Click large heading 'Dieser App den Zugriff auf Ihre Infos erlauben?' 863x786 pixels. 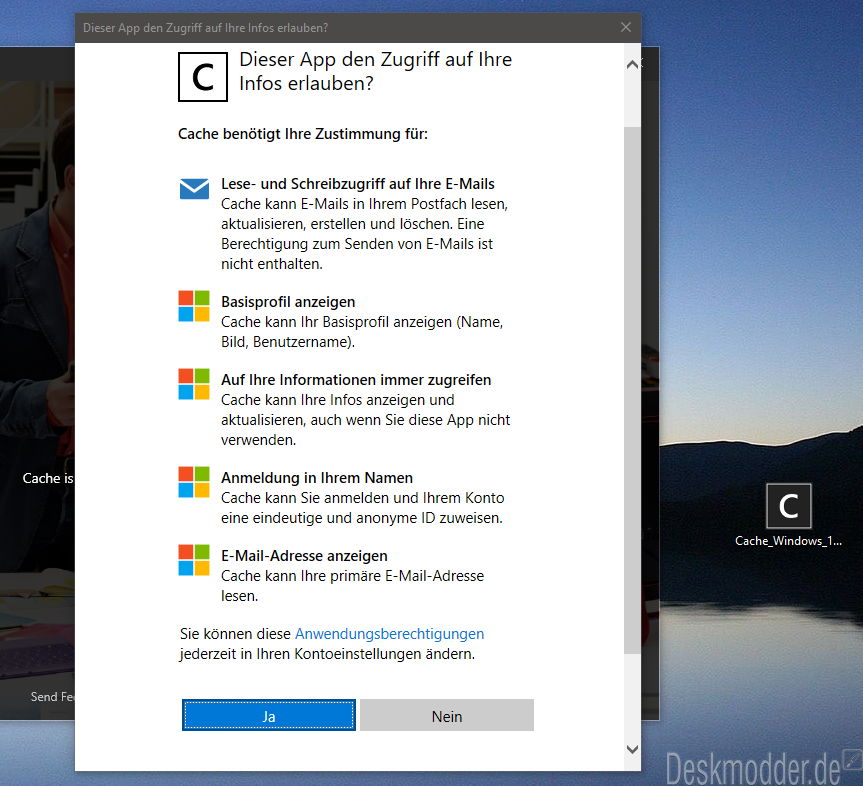[x=375, y=71]
